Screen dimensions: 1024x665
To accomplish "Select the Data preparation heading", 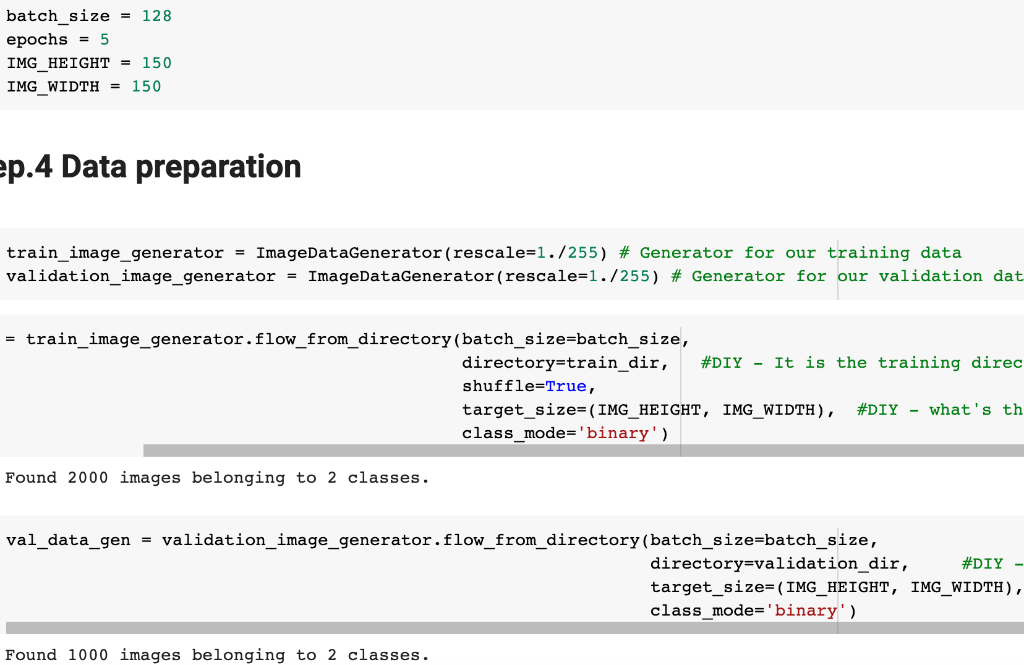I will pos(150,166).
